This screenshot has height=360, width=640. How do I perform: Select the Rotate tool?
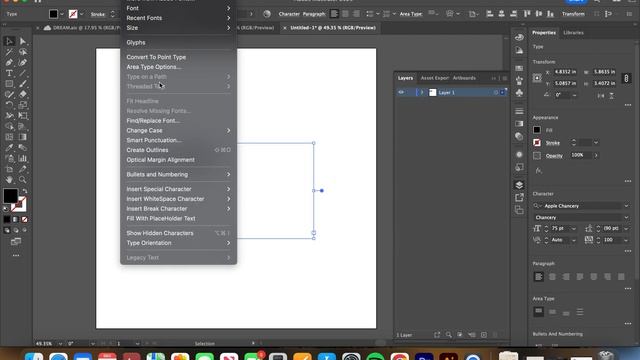click(x=9, y=105)
